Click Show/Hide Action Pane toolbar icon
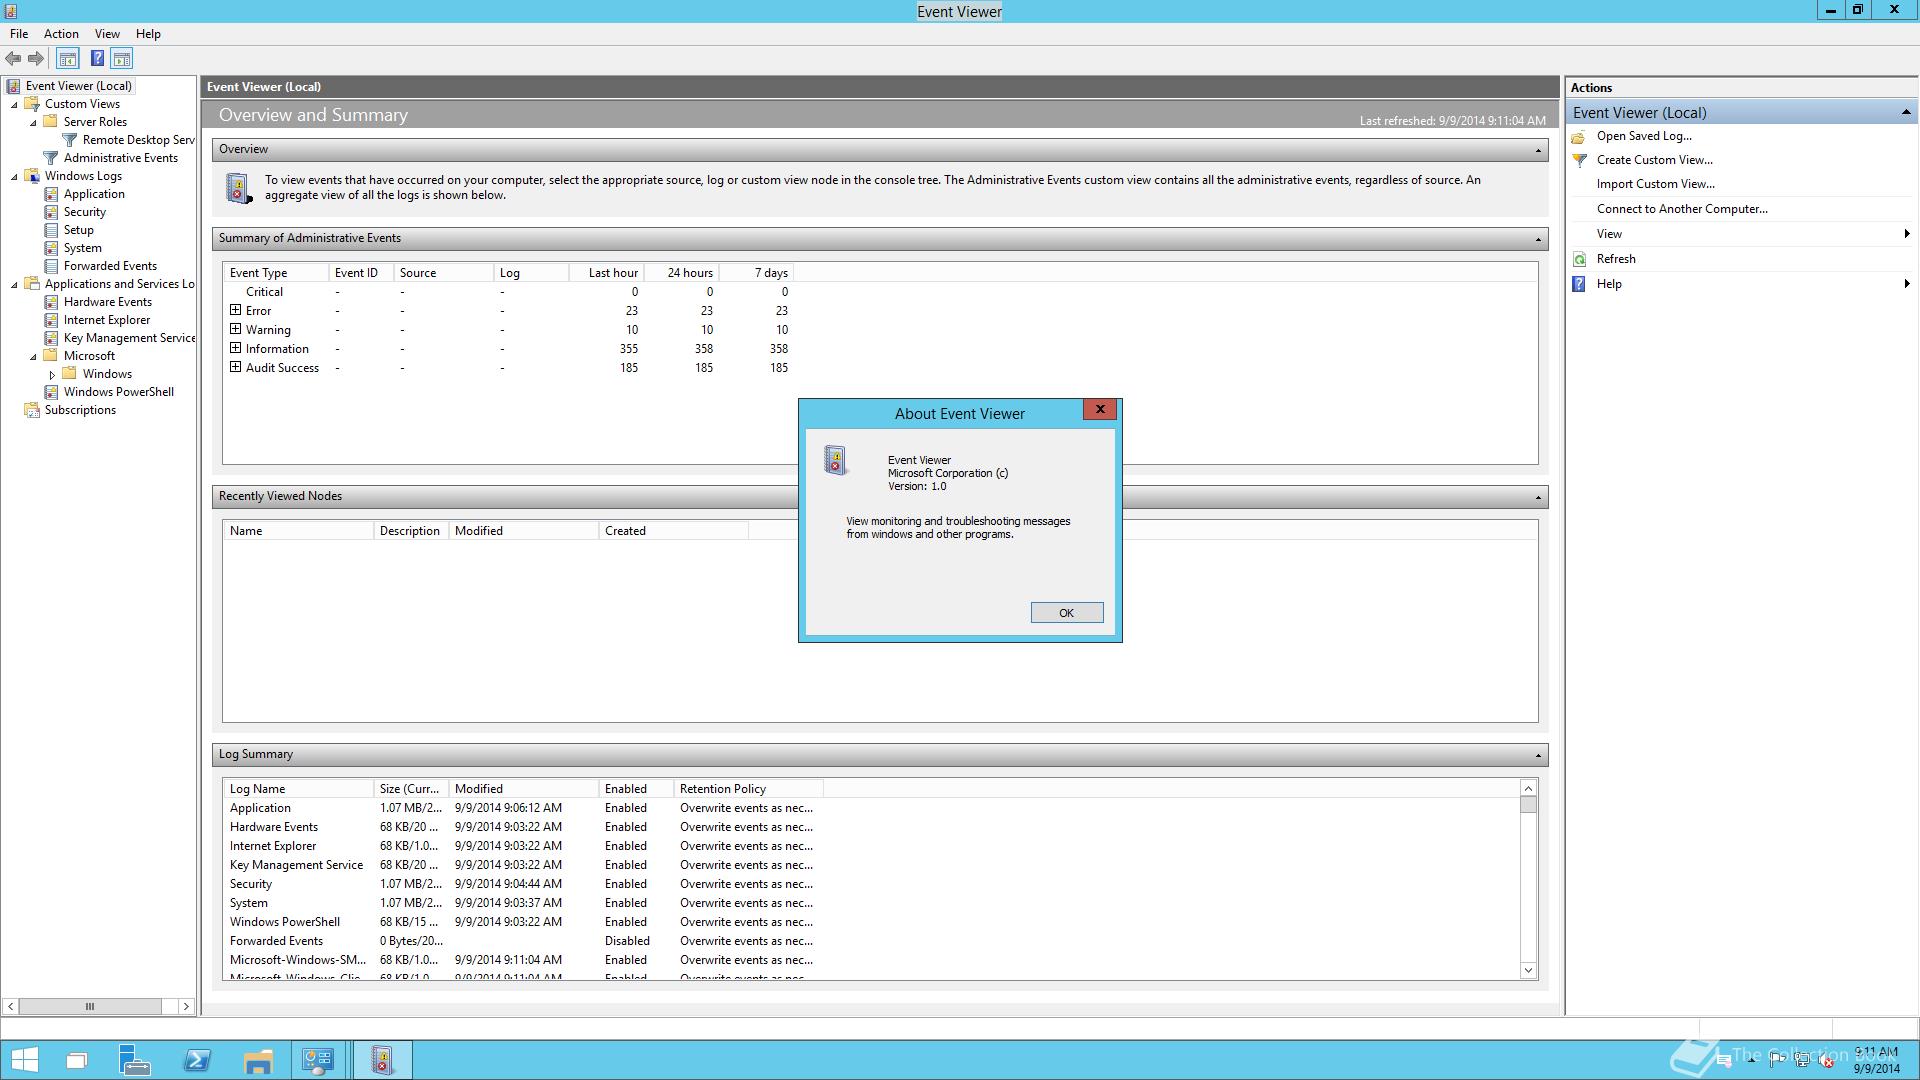Screen dimensions: 1920x1080 (x=122, y=59)
